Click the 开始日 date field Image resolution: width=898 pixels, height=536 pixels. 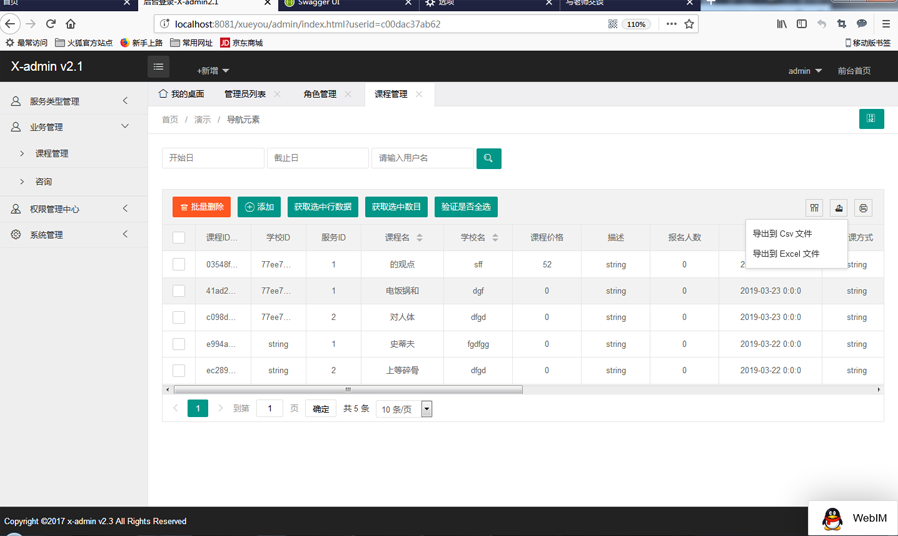213,158
